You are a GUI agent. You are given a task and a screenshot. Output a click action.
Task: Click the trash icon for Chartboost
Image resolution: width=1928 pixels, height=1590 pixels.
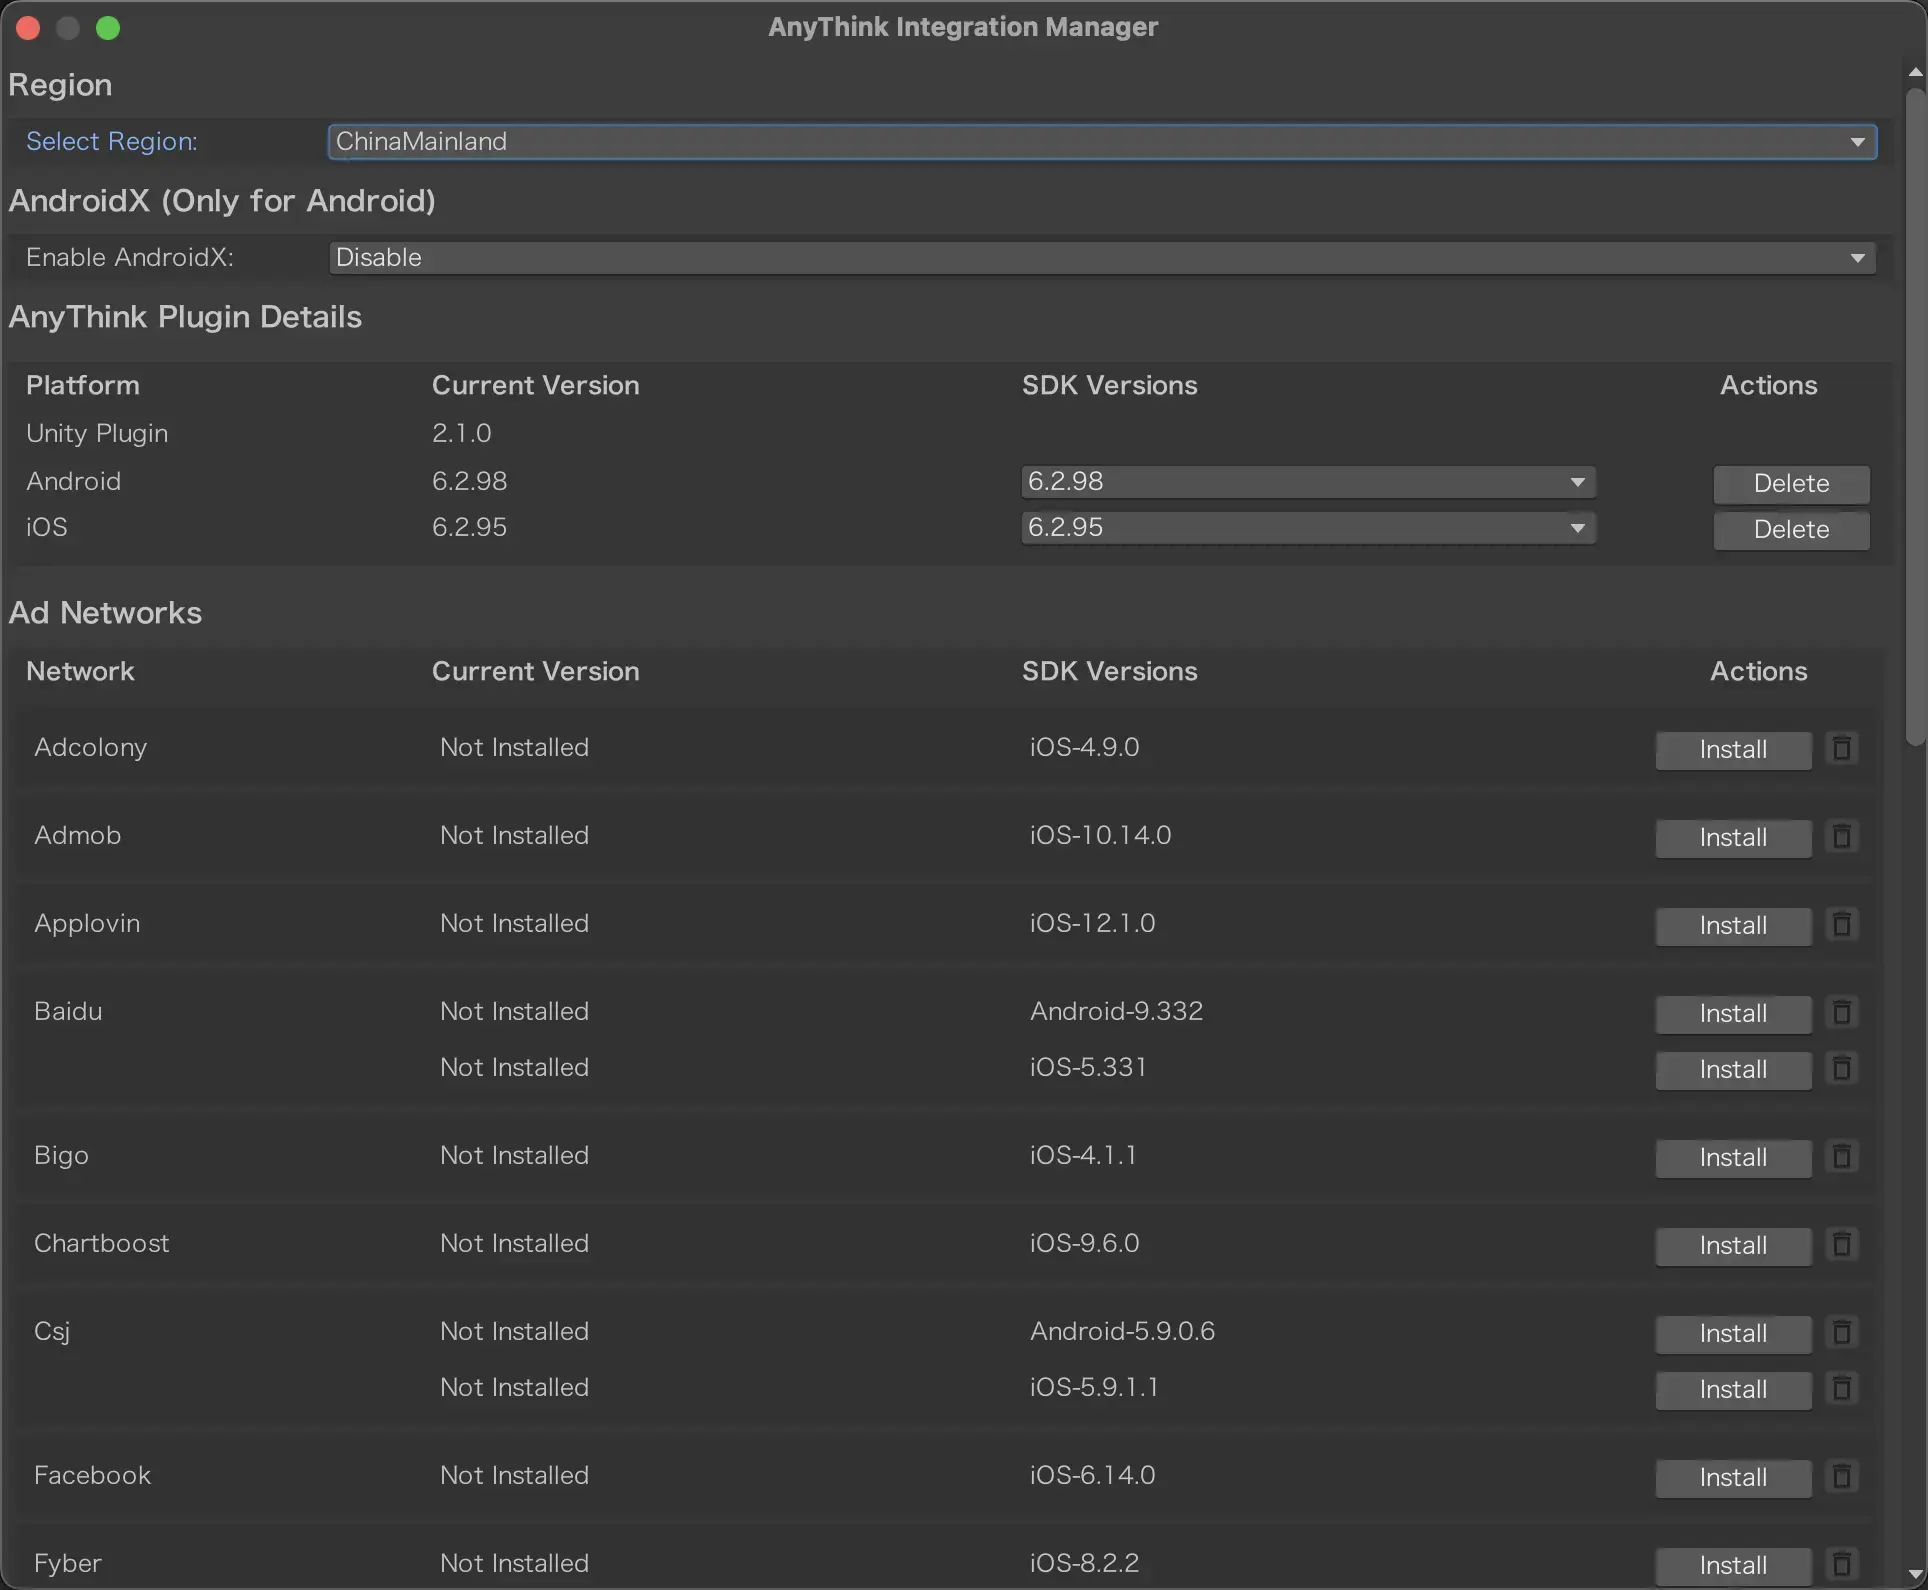tap(1841, 1243)
